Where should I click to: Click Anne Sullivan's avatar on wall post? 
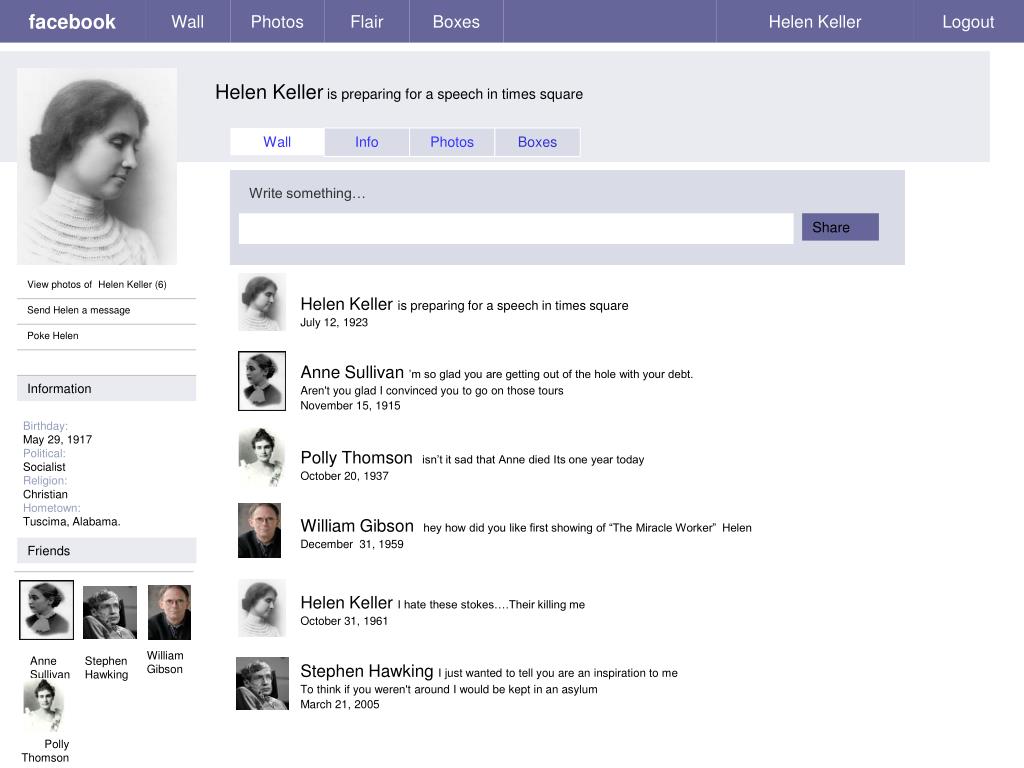[x=262, y=381]
